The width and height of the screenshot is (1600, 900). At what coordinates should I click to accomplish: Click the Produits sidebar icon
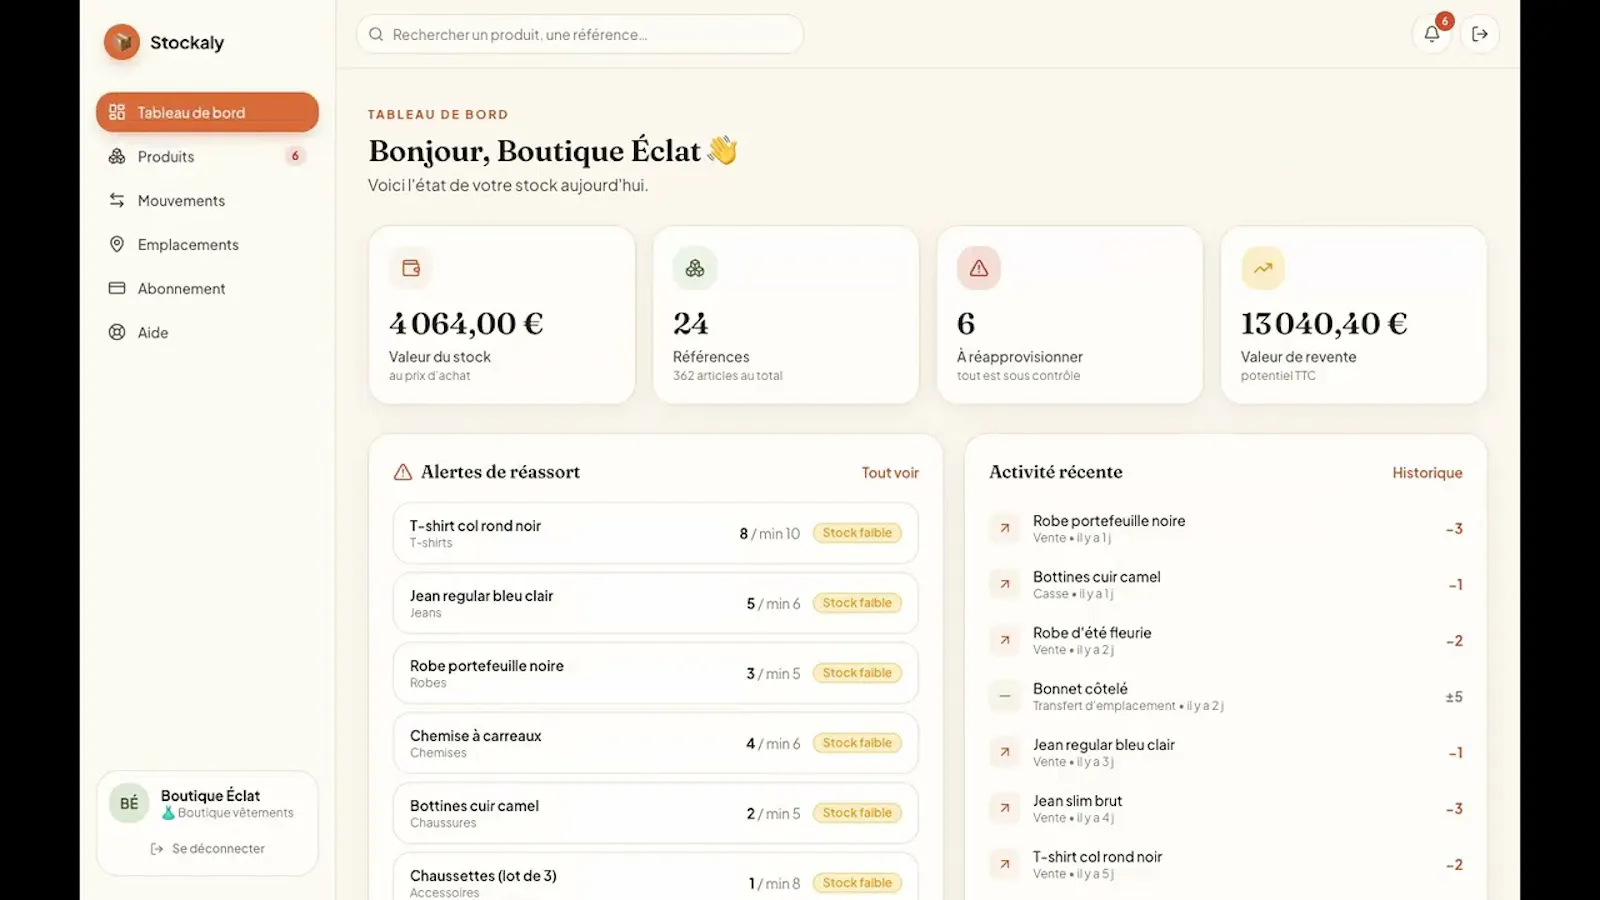point(117,156)
